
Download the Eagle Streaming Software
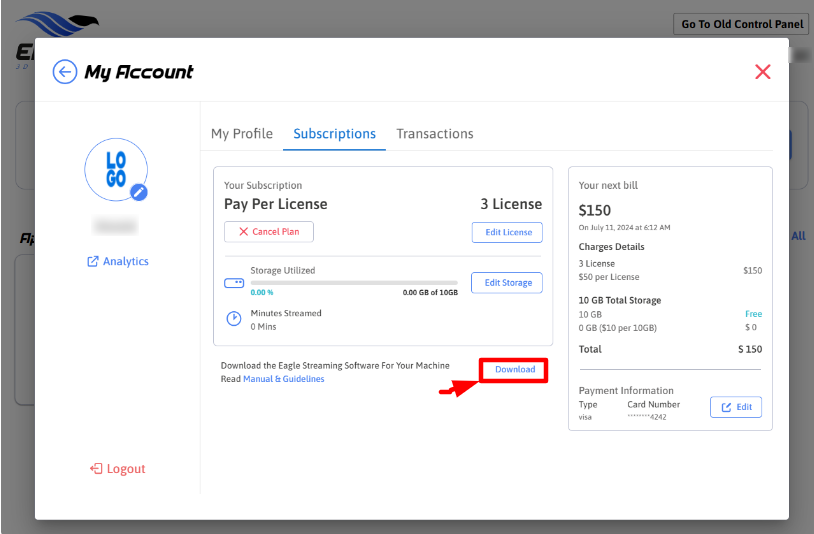(515, 370)
